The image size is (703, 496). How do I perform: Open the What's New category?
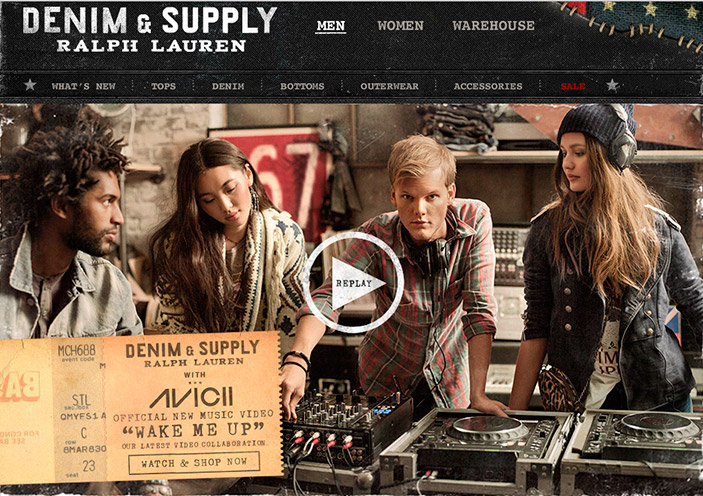point(83,86)
